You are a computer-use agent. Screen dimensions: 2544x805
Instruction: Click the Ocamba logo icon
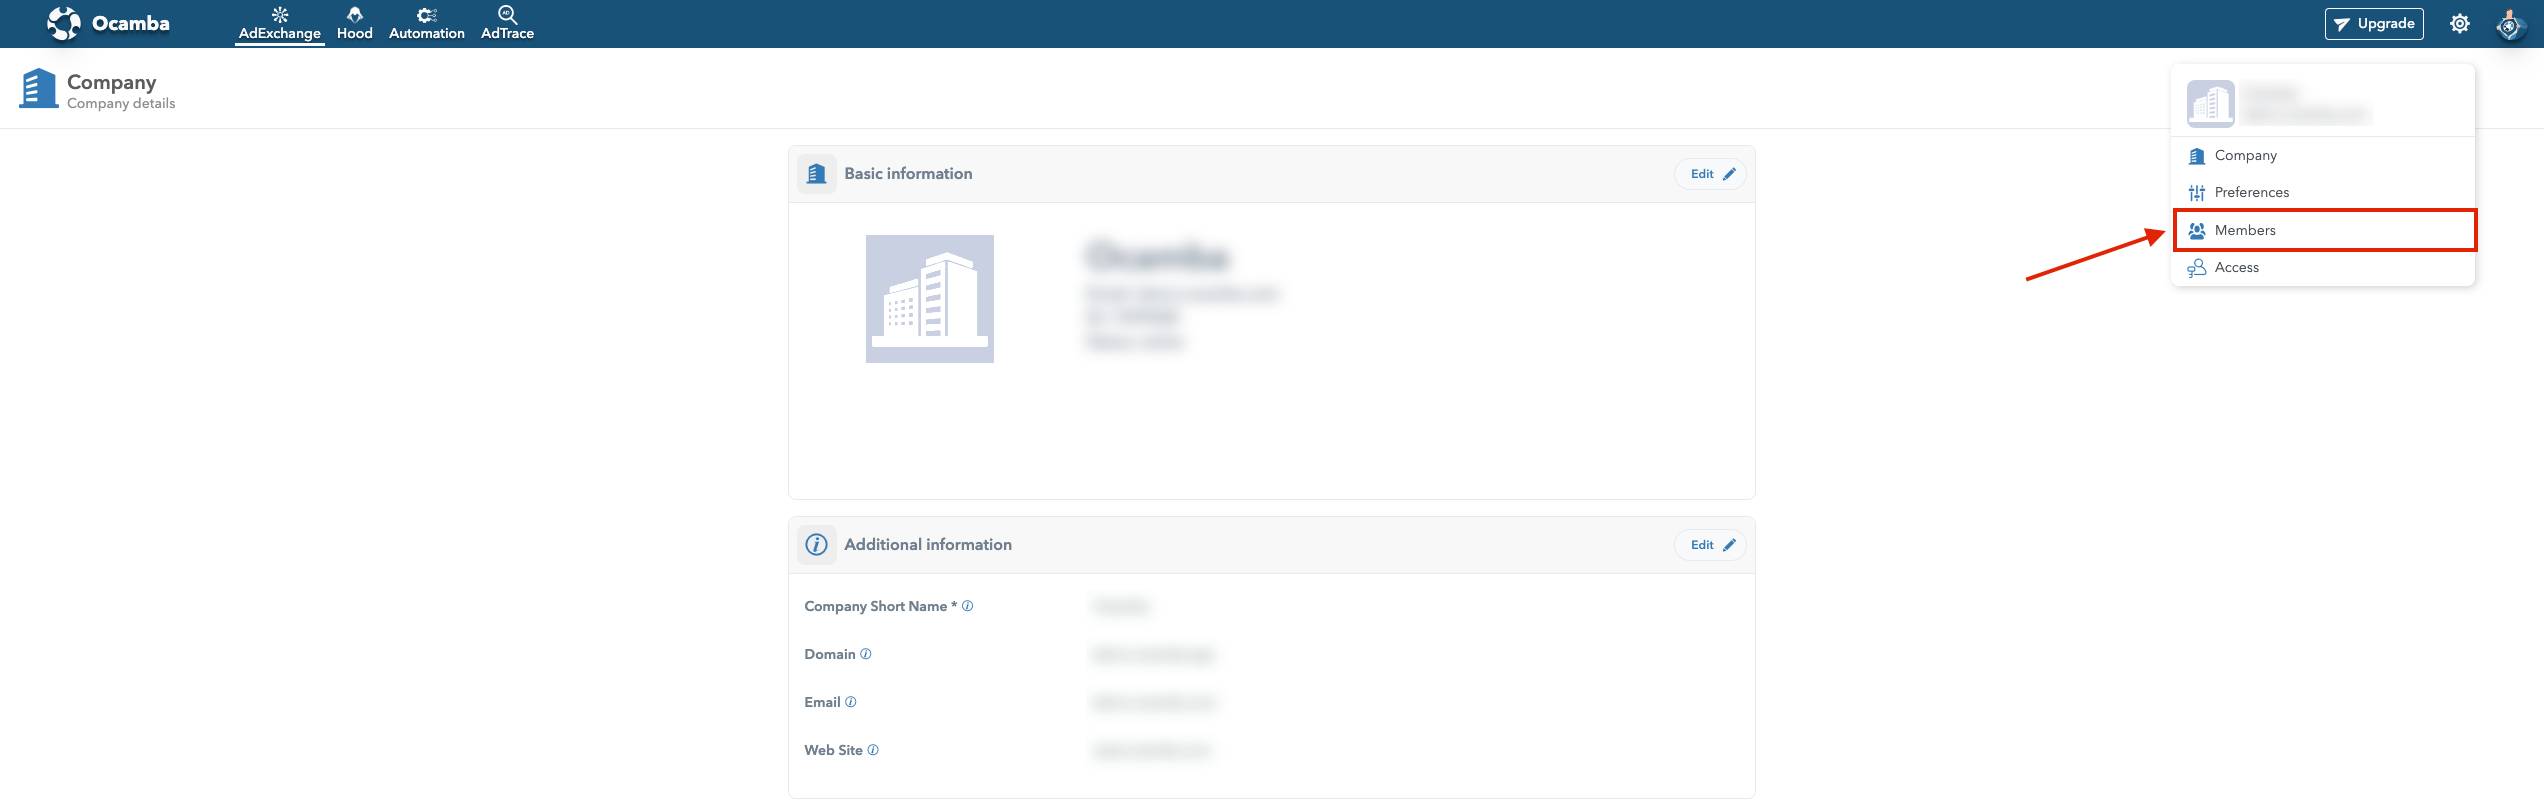coord(64,23)
